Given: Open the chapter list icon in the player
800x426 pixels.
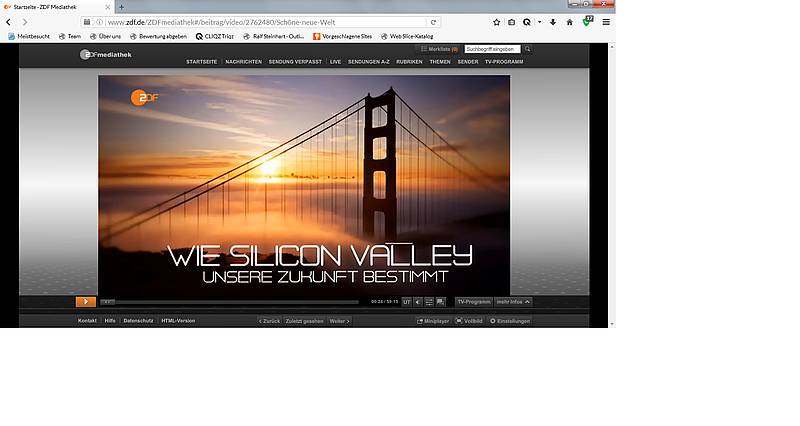Looking at the screenshot, I should (429, 302).
